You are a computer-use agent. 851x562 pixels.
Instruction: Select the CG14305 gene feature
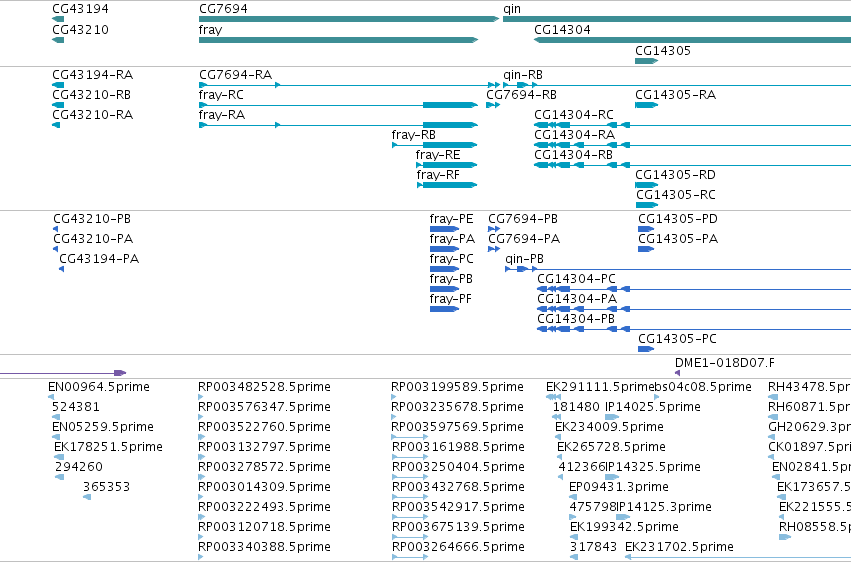646,61
